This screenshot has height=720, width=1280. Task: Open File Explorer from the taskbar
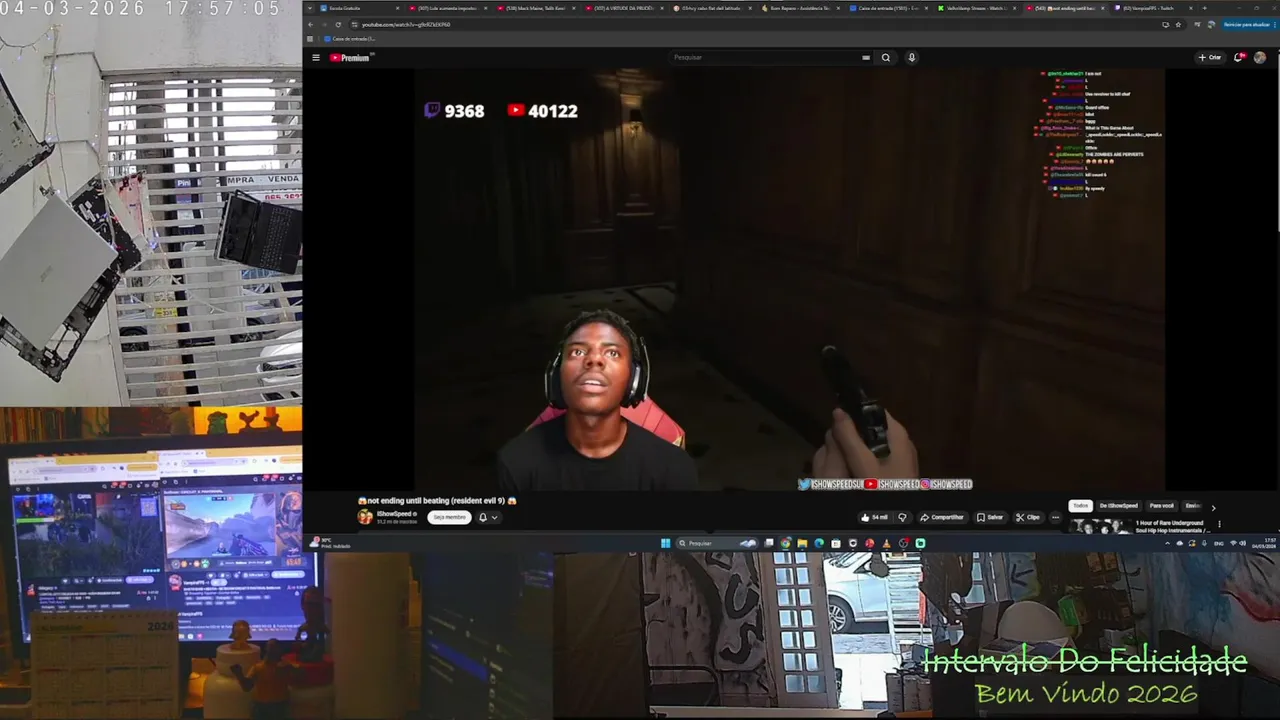[x=802, y=543]
